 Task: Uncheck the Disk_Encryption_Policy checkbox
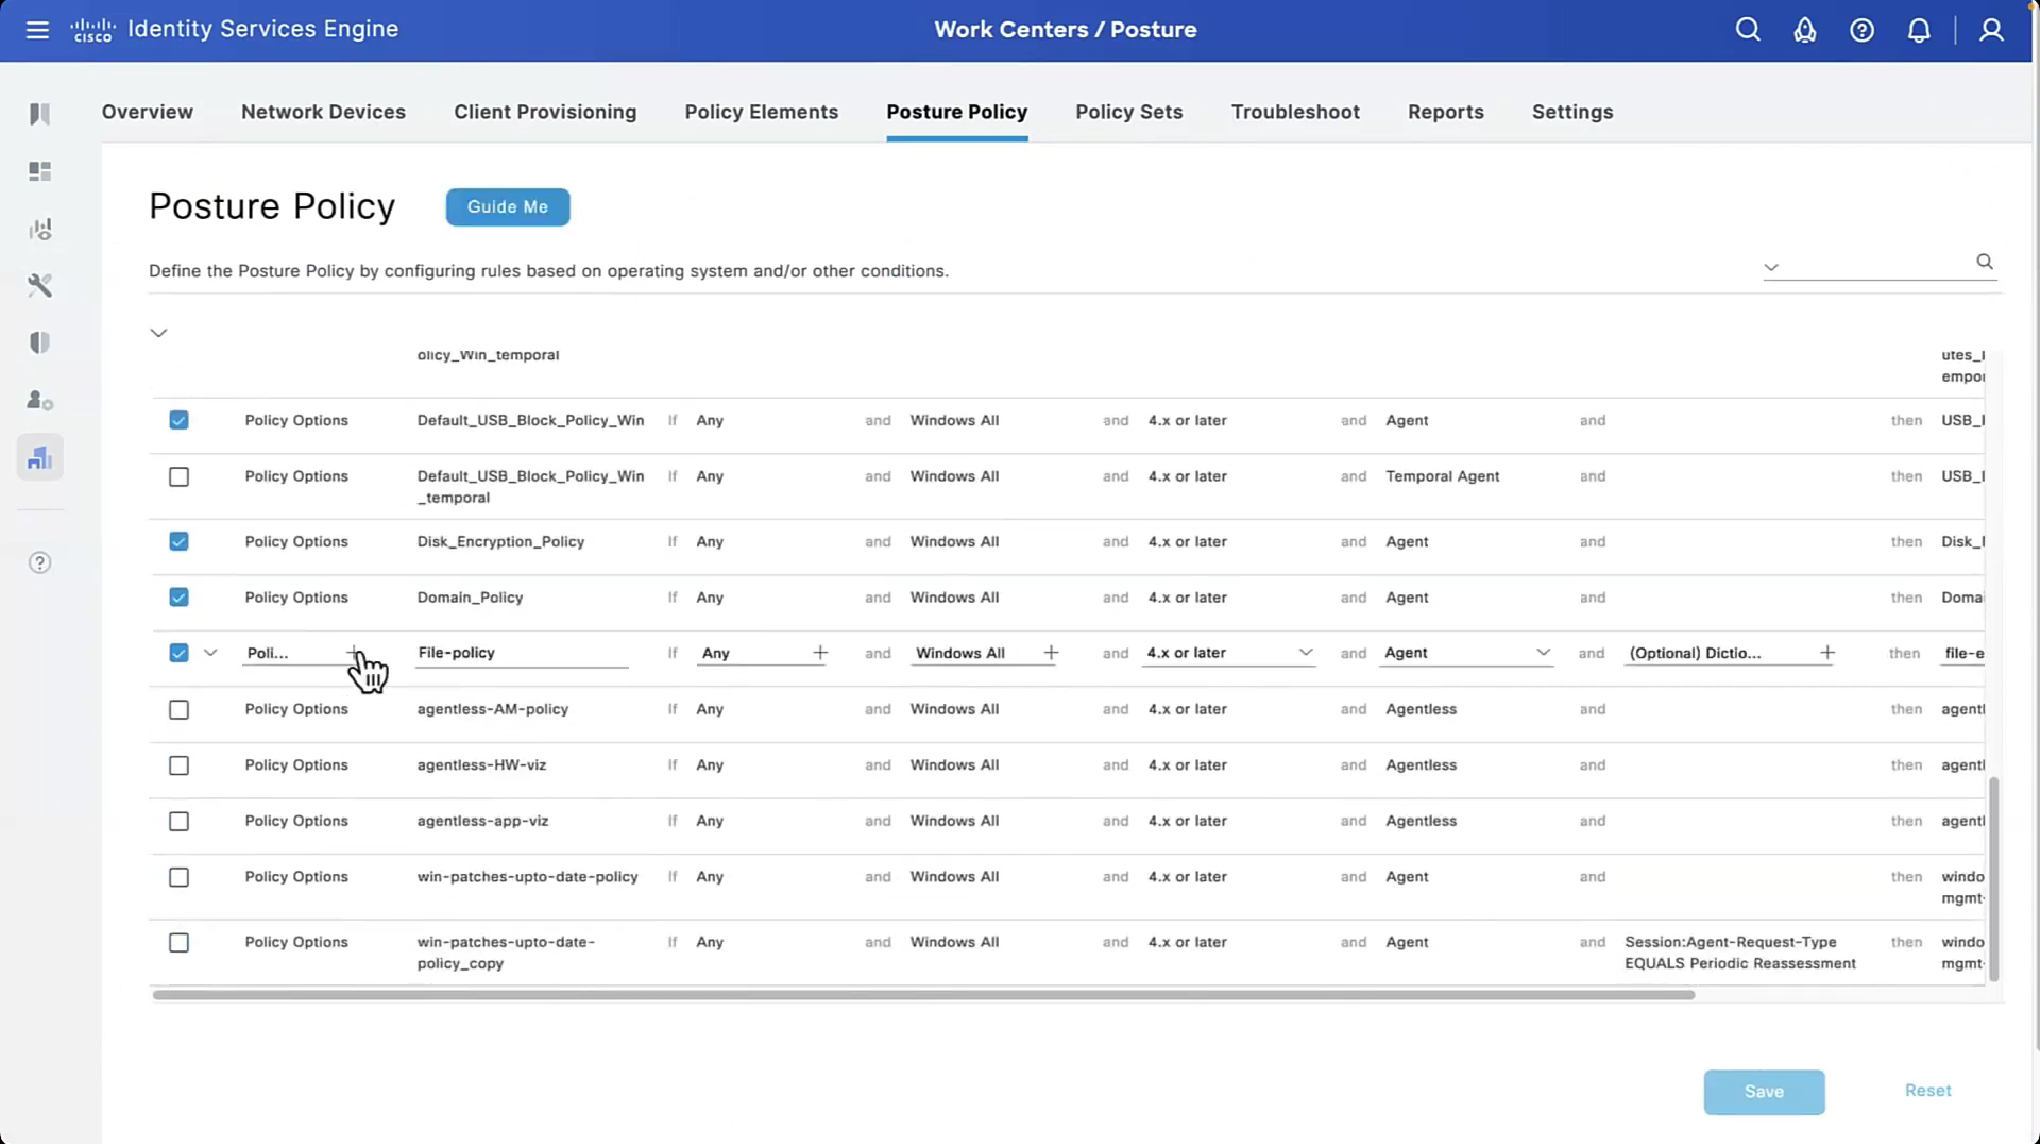179,542
